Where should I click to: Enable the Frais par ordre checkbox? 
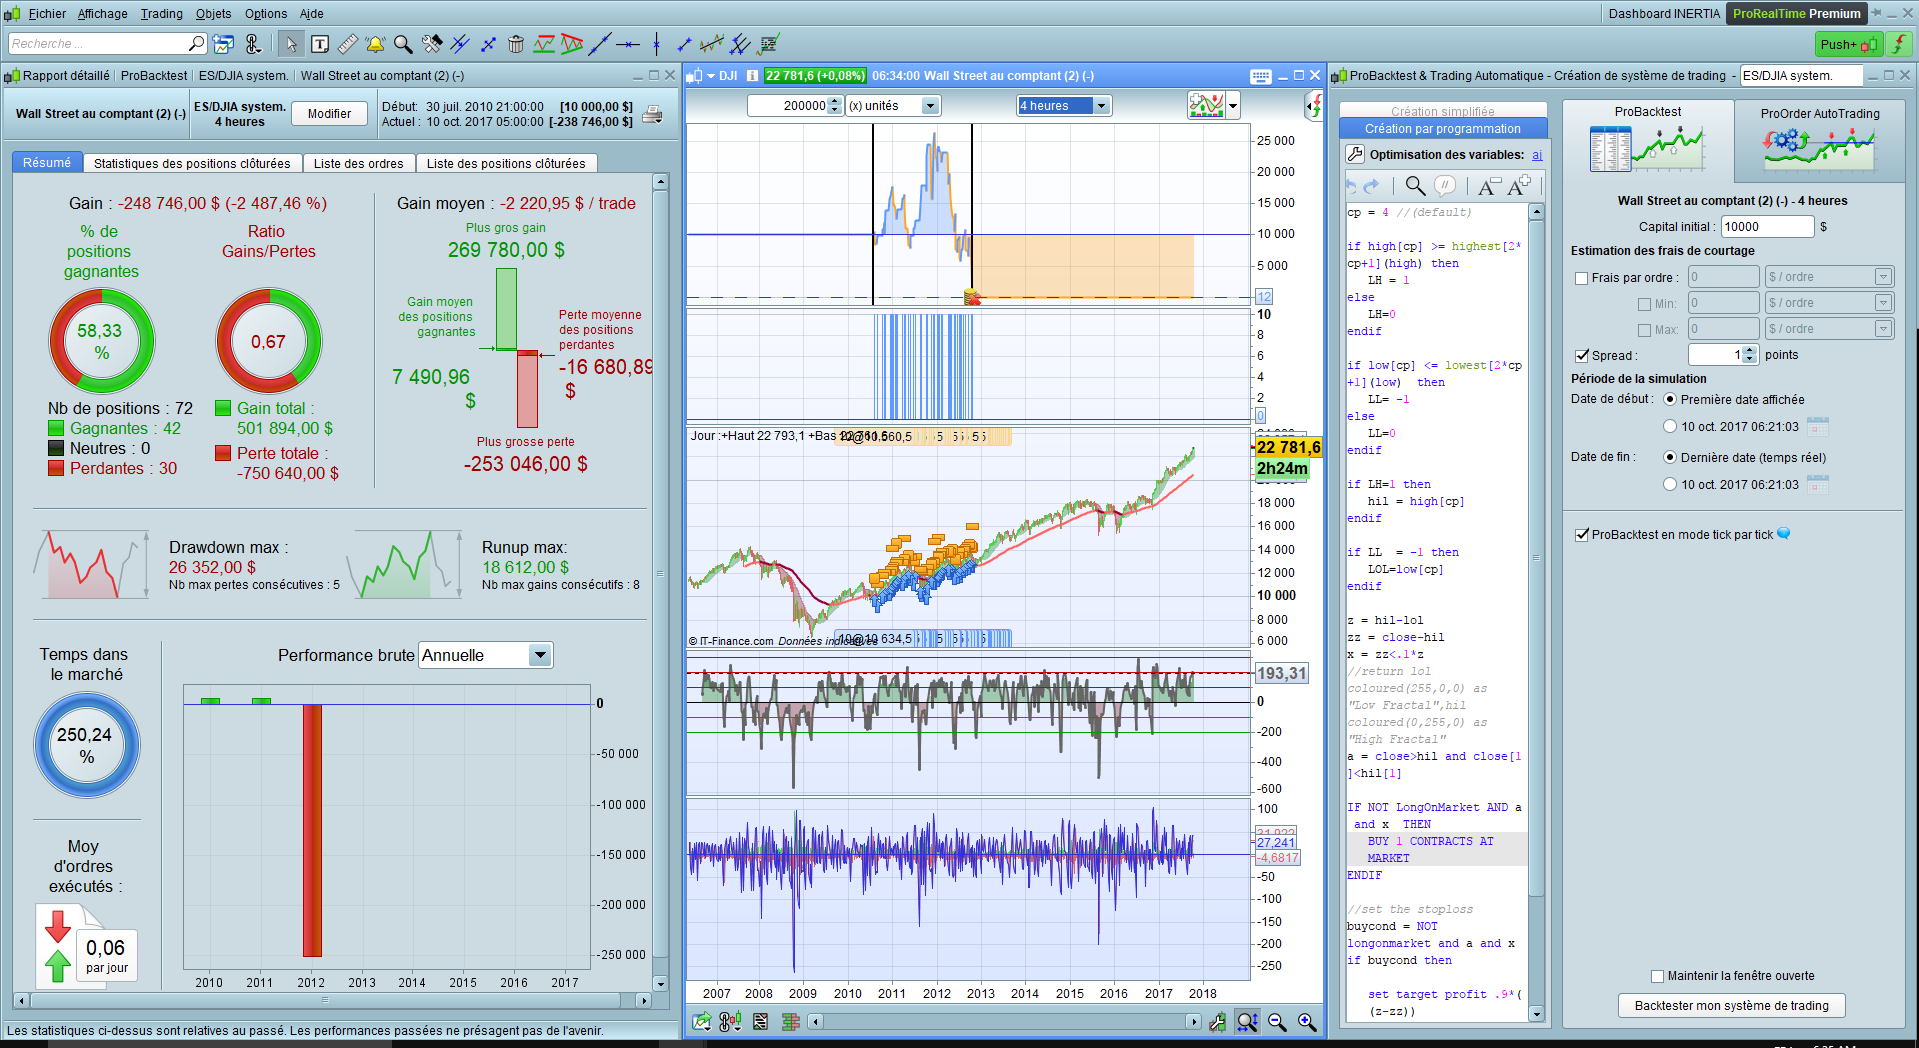tap(1581, 278)
